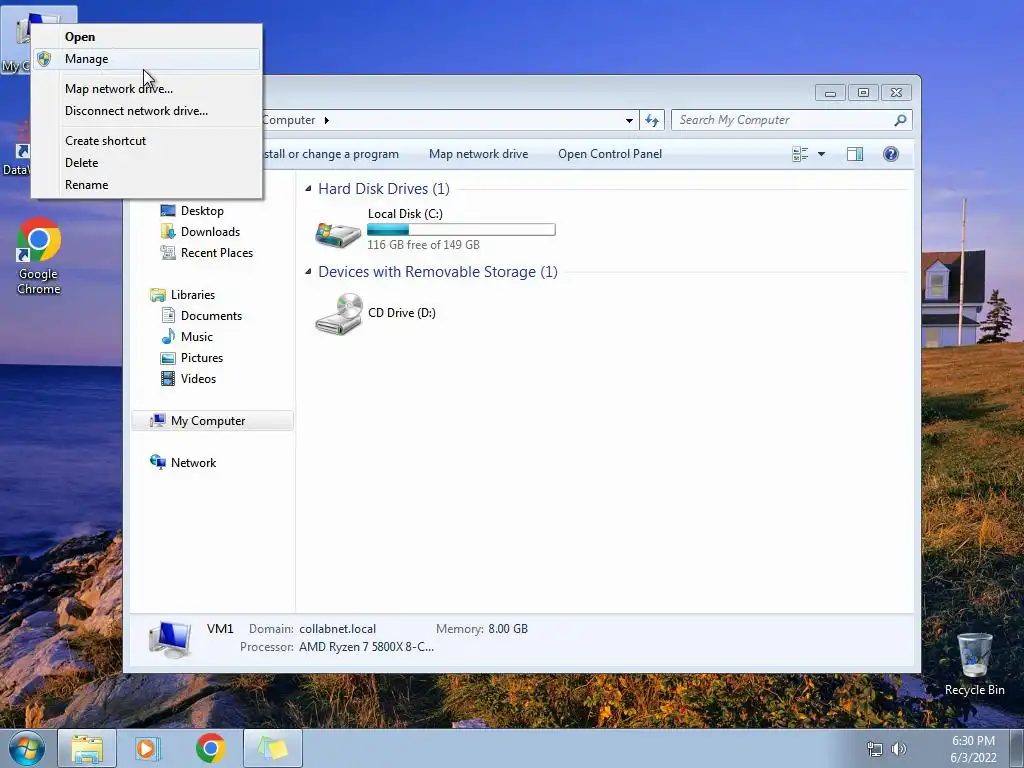The image size is (1024, 768).
Task: Click the shield icon beside Manage
Action: pyautogui.click(x=44, y=59)
